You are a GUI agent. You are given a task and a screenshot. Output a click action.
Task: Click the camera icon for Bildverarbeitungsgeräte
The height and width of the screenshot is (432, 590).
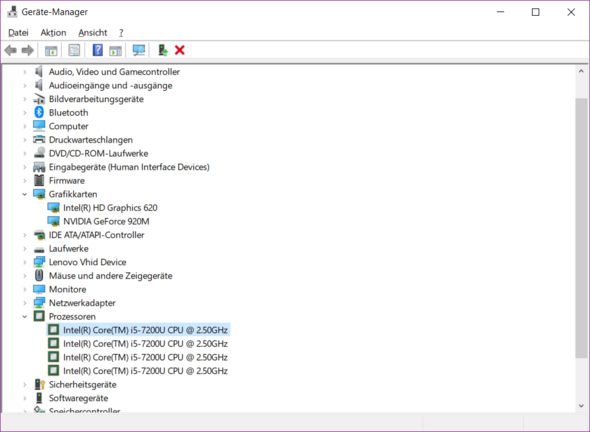(x=39, y=99)
